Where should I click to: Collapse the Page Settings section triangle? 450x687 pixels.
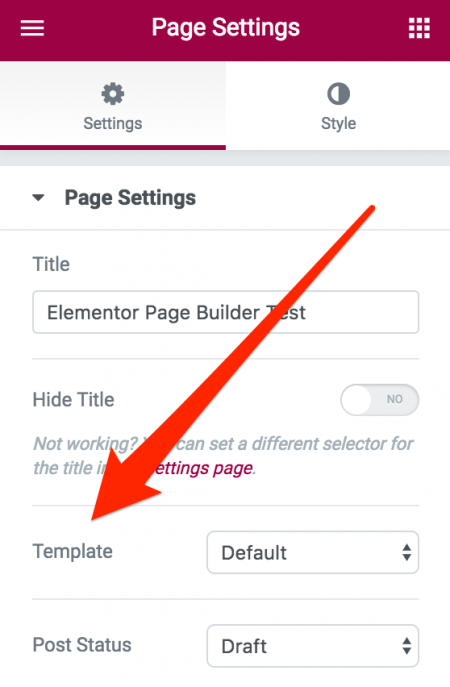39,198
